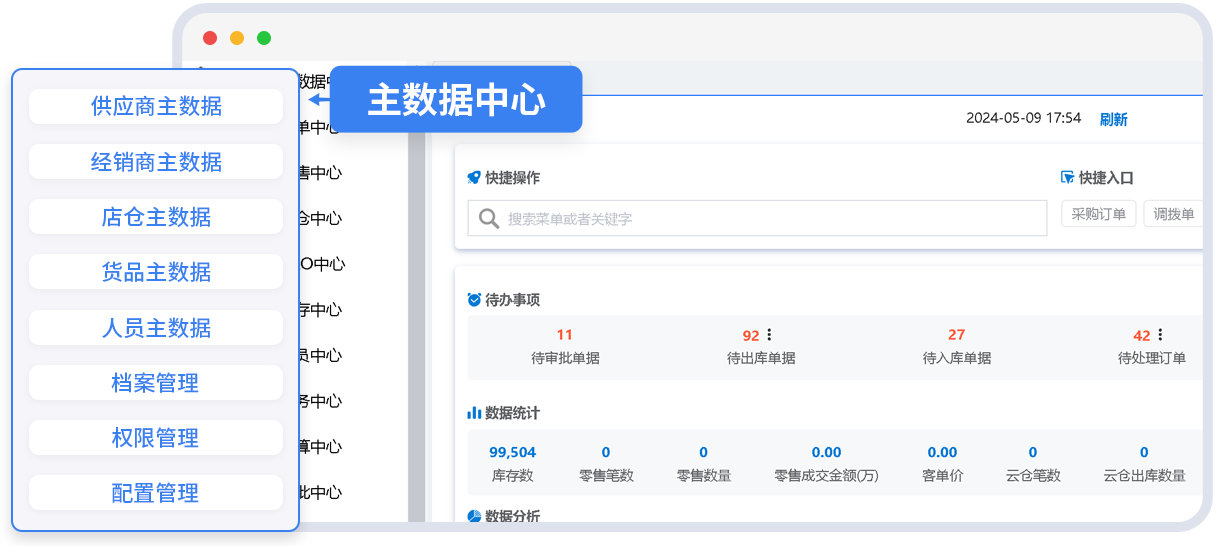Click the 刷新 refresh link
Image resolution: width=1220 pixels, height=546 pixels.
pyautogui.click(x=1113, y=119)
